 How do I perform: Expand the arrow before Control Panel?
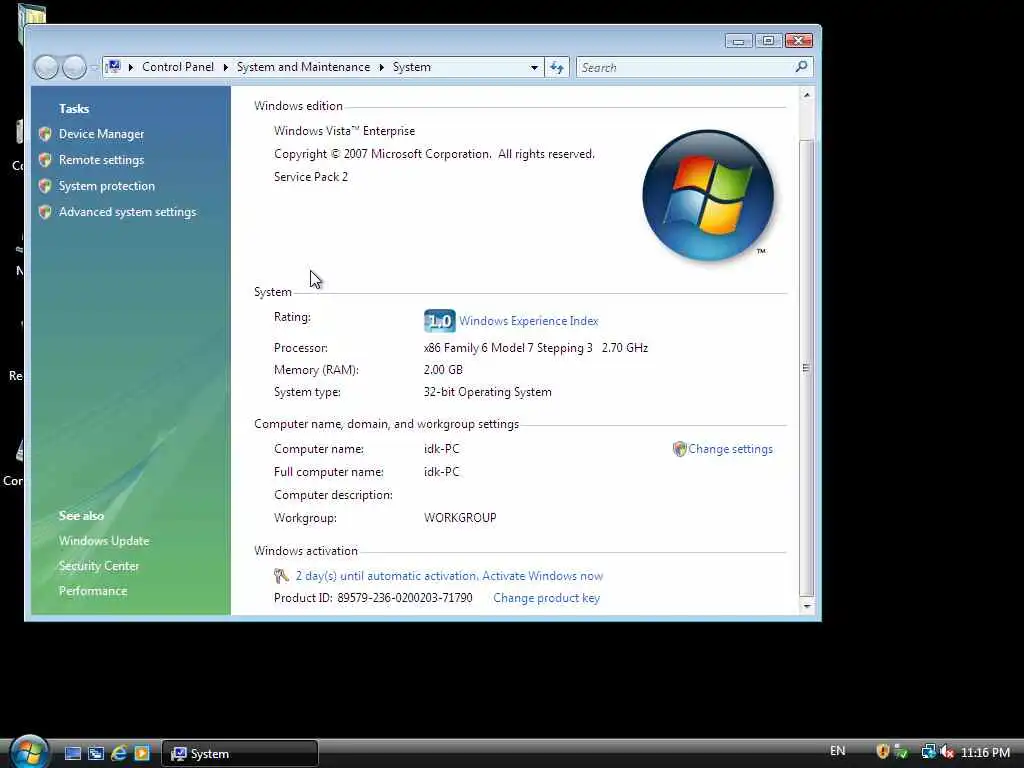point(131,67)
